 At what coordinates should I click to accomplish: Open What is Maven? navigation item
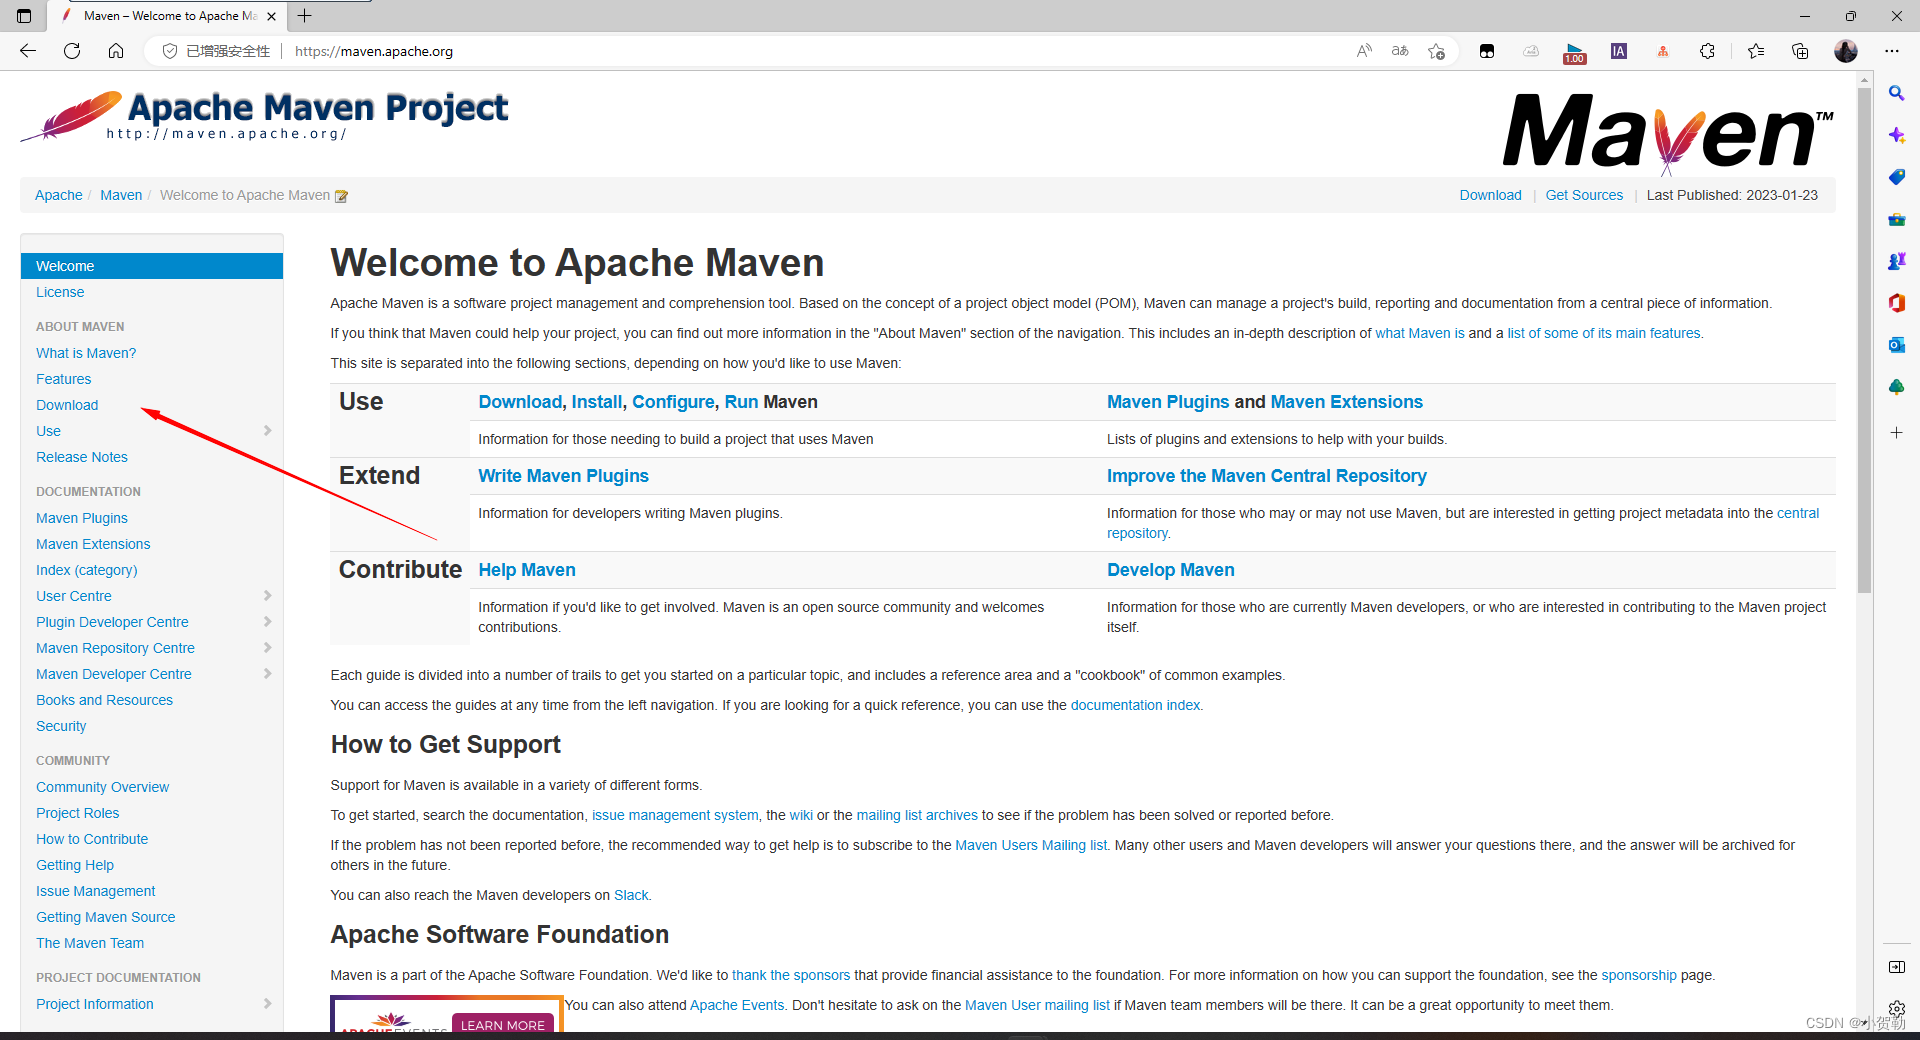coord(86,353)
